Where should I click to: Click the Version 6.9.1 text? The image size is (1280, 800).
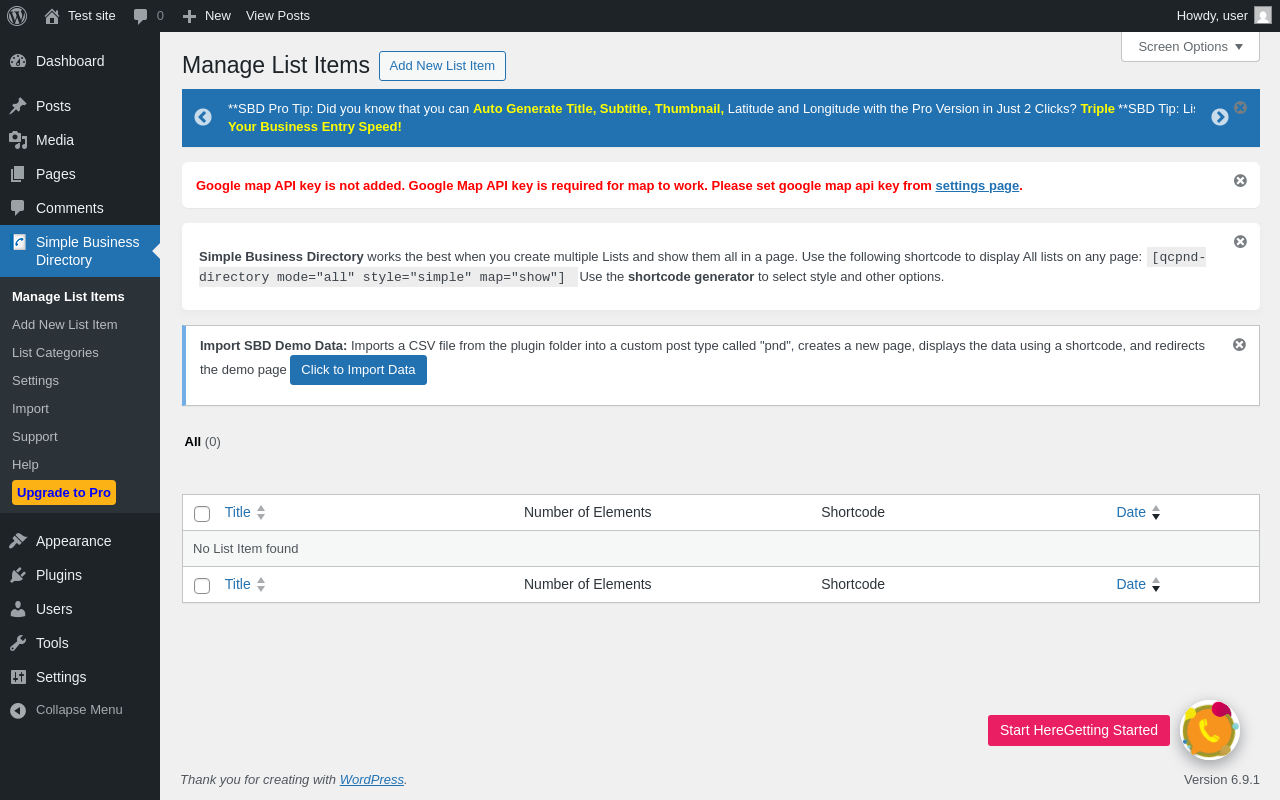click(1222, 779)
